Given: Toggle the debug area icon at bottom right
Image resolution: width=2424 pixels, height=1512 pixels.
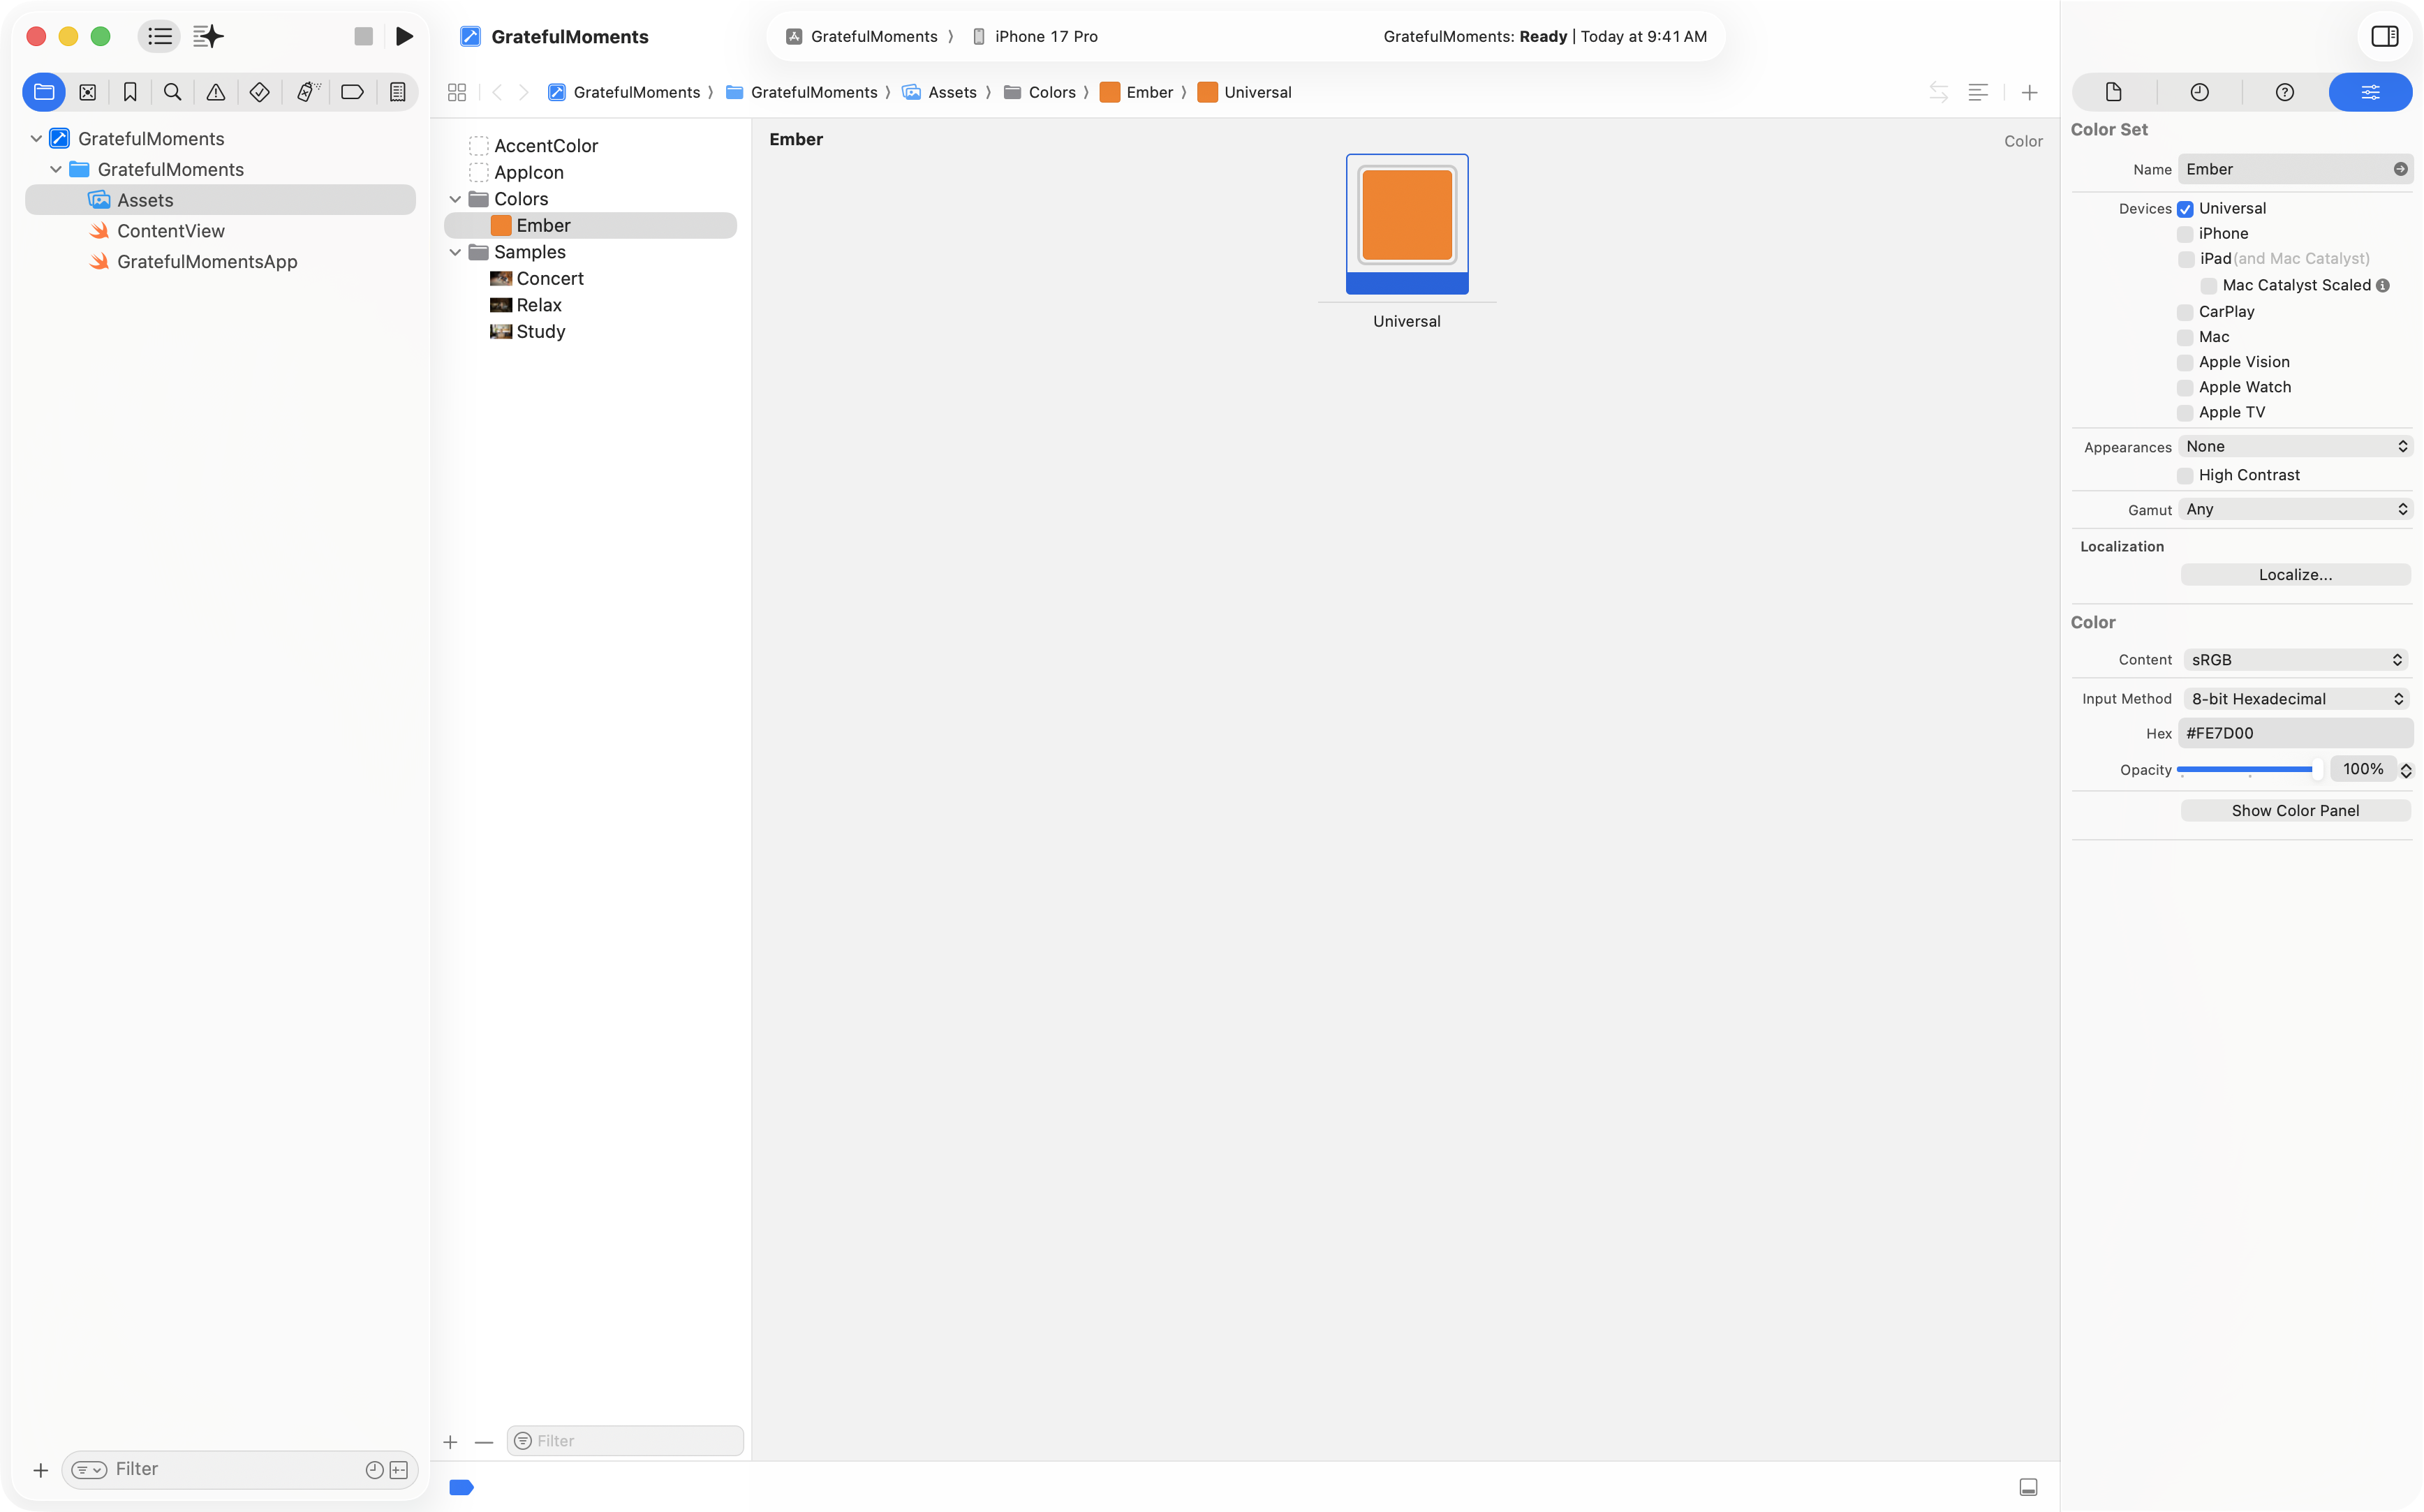Looking at the screenshot, I should coord(2028,1487).
